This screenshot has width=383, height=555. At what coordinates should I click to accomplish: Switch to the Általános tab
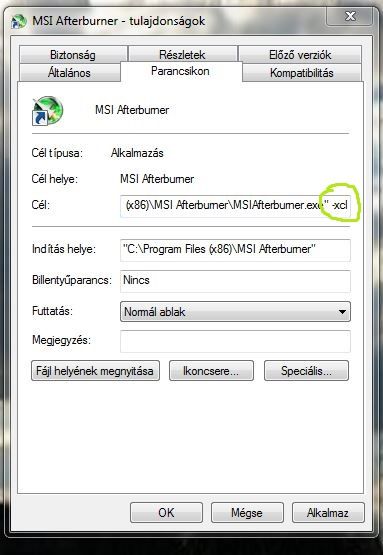tap(69, 73)
